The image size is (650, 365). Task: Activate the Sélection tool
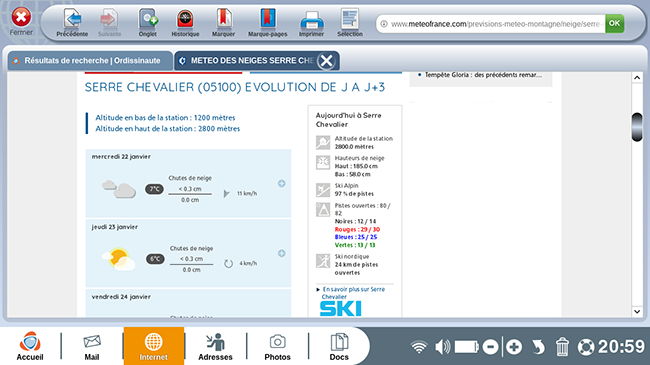coord(350,23)
